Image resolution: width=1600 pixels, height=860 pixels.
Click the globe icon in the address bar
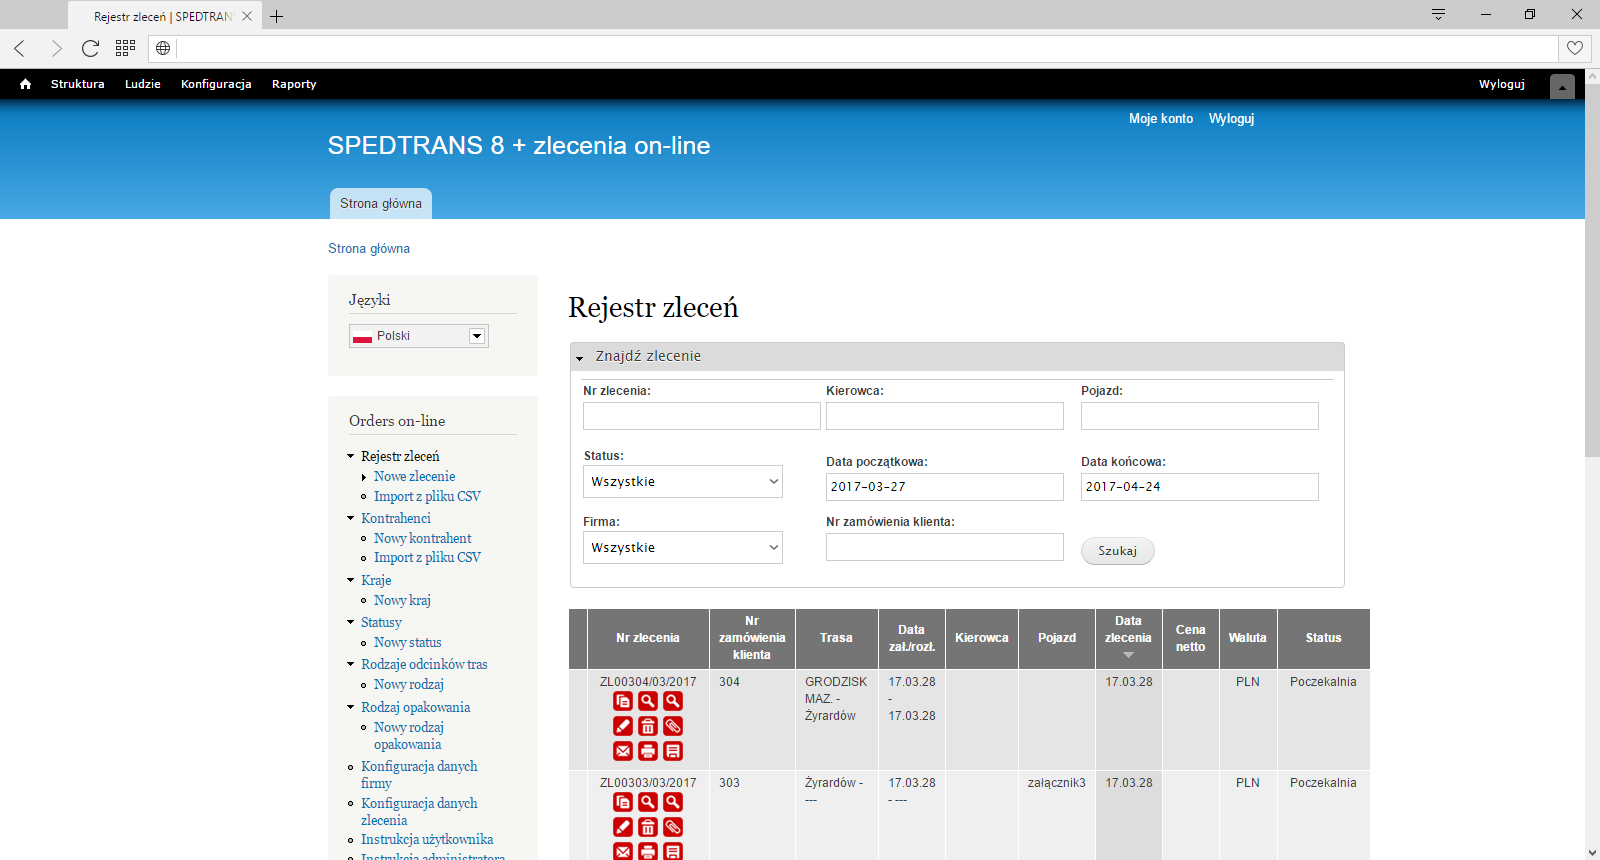[163, 48]
